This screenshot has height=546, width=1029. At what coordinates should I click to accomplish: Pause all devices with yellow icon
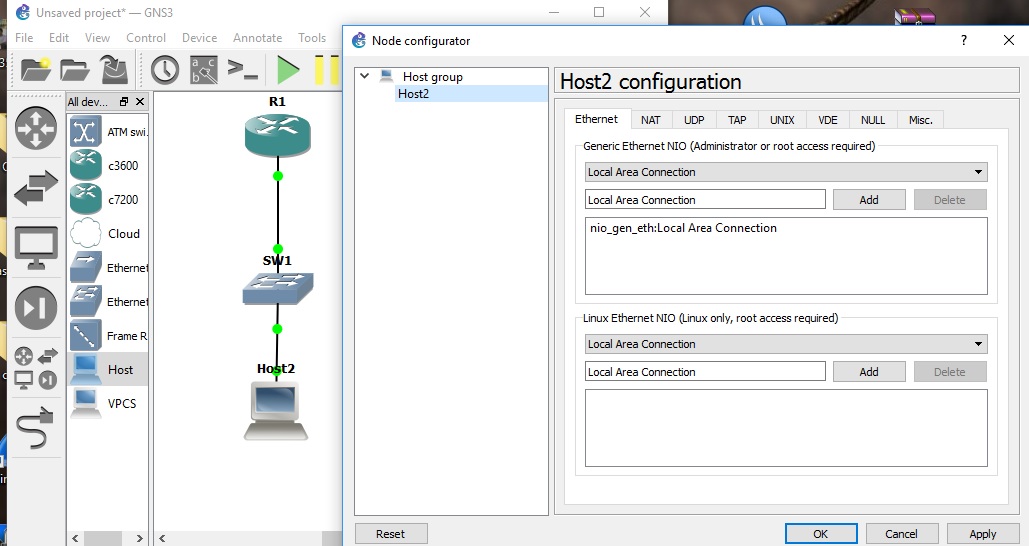(327, 70)
